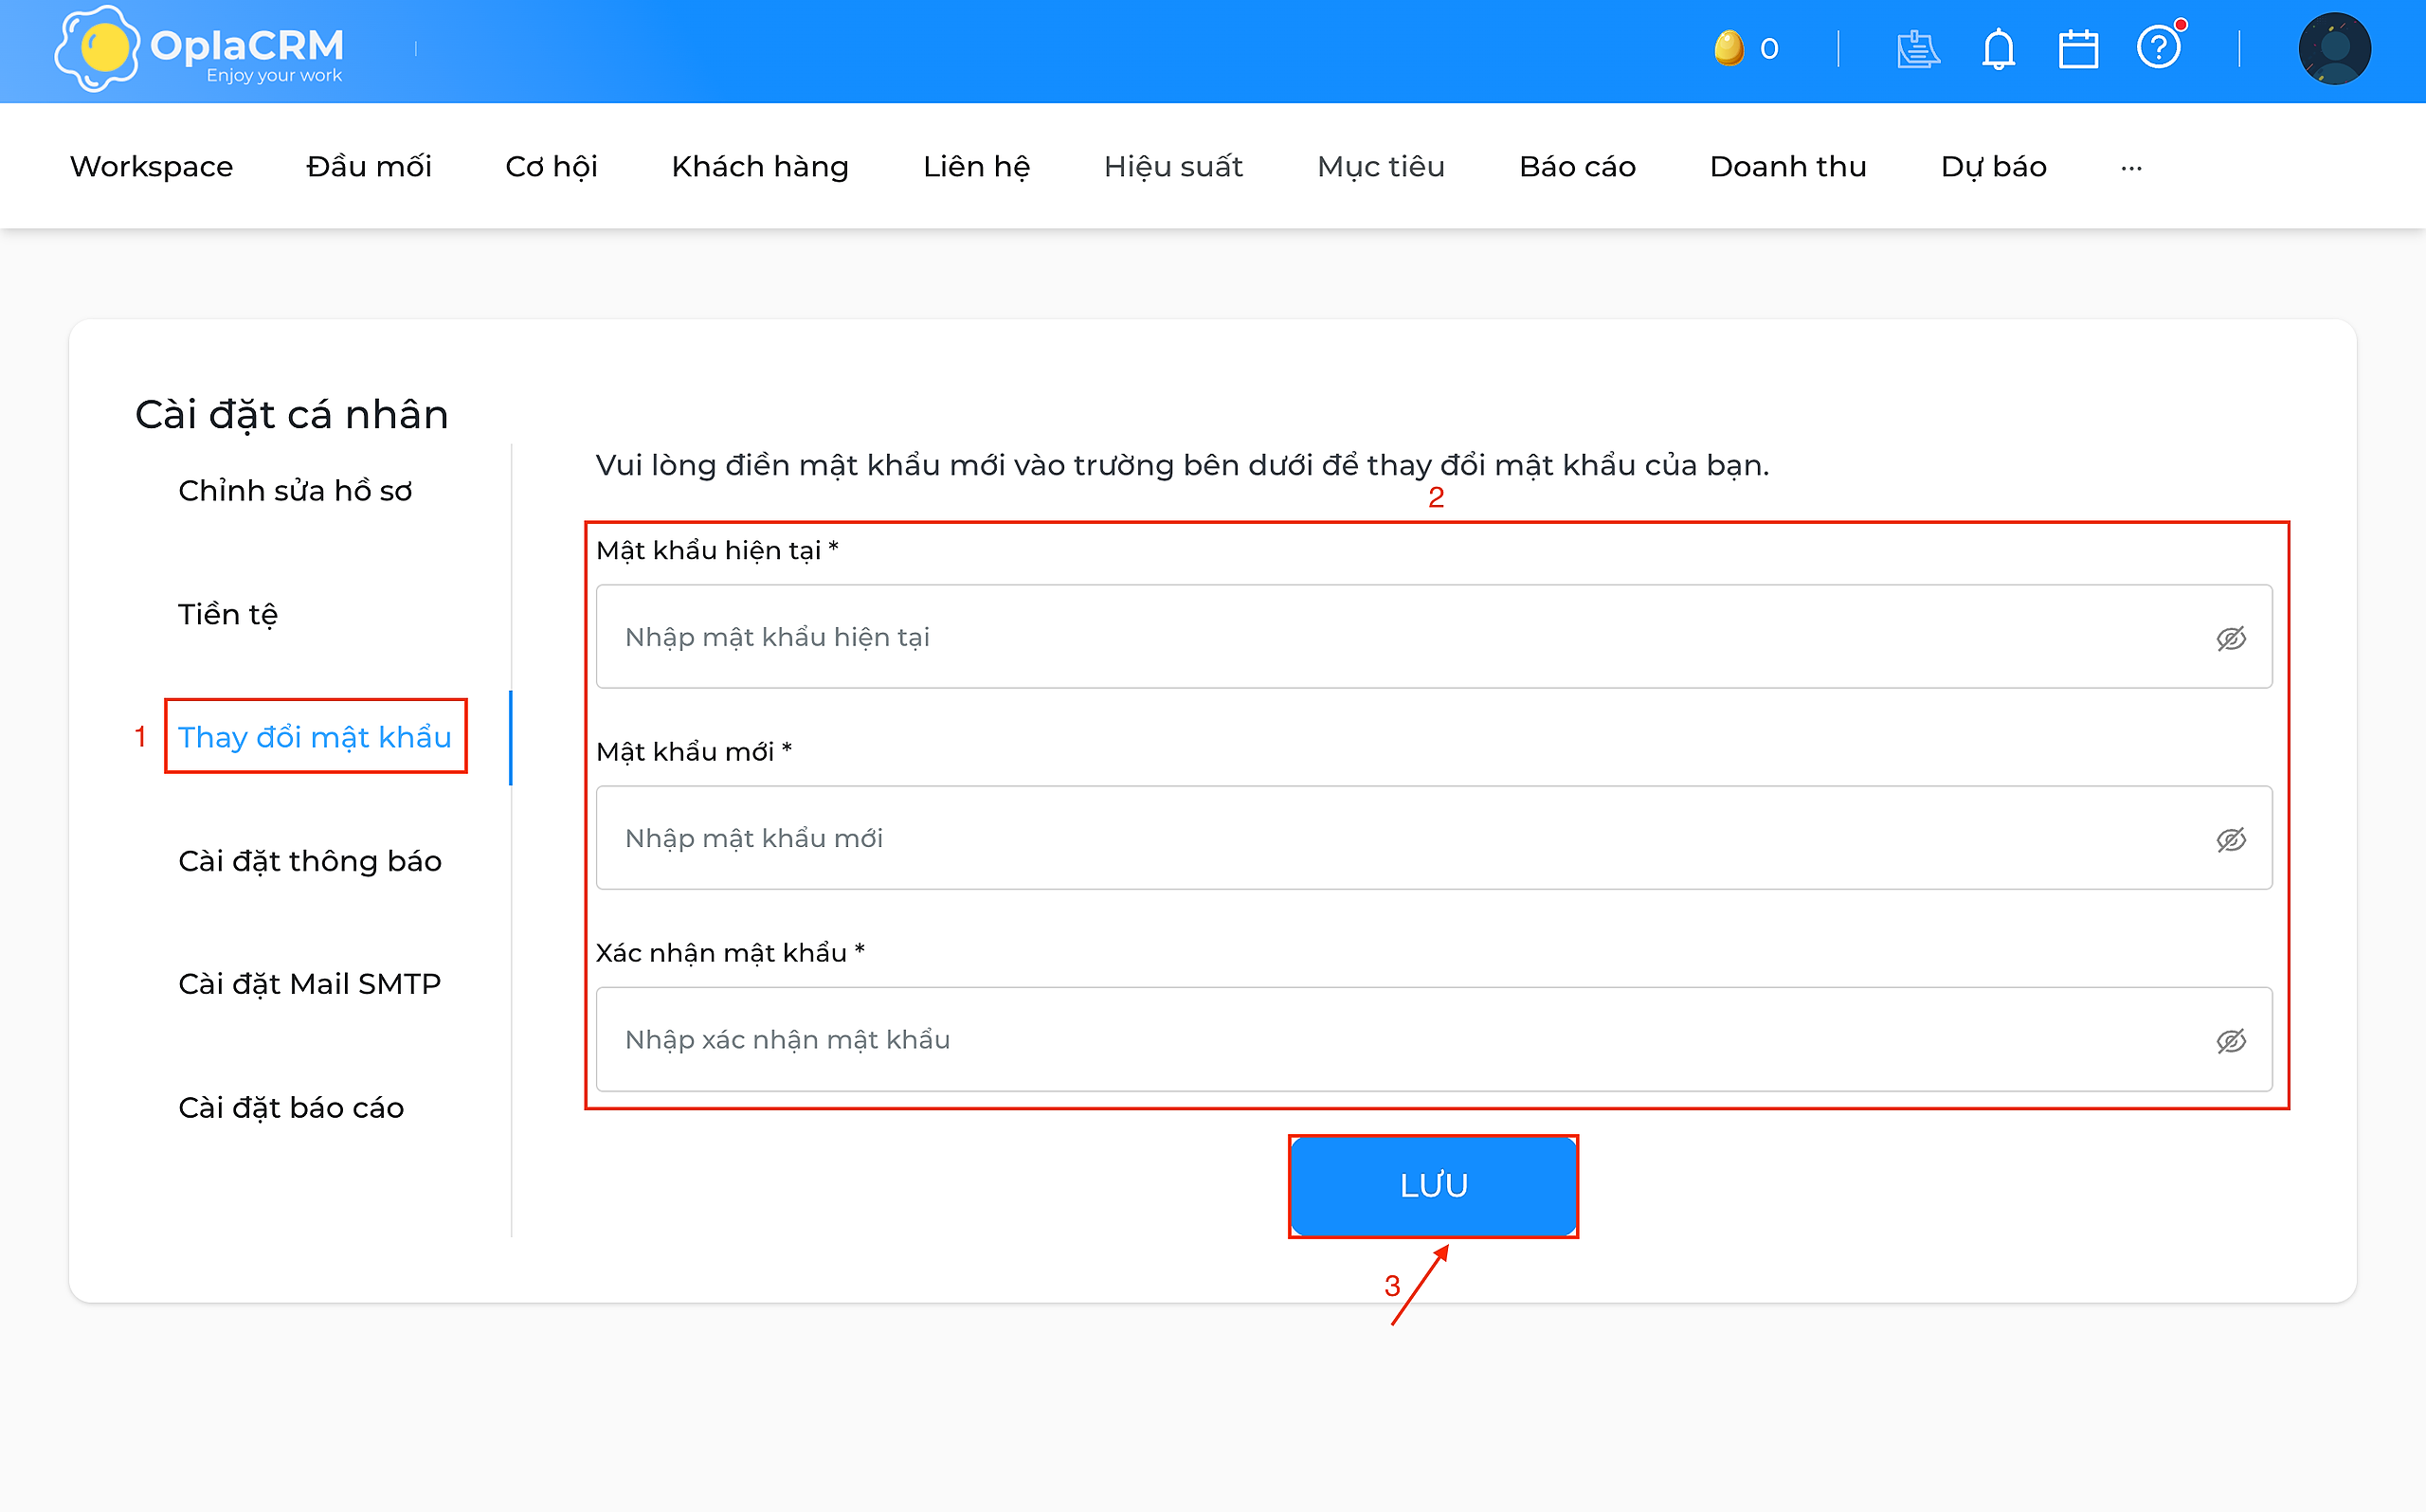The image size is (2426, 1512).
Task: Open the Hiệu suất menu
Action: (x=1173, y=166)
